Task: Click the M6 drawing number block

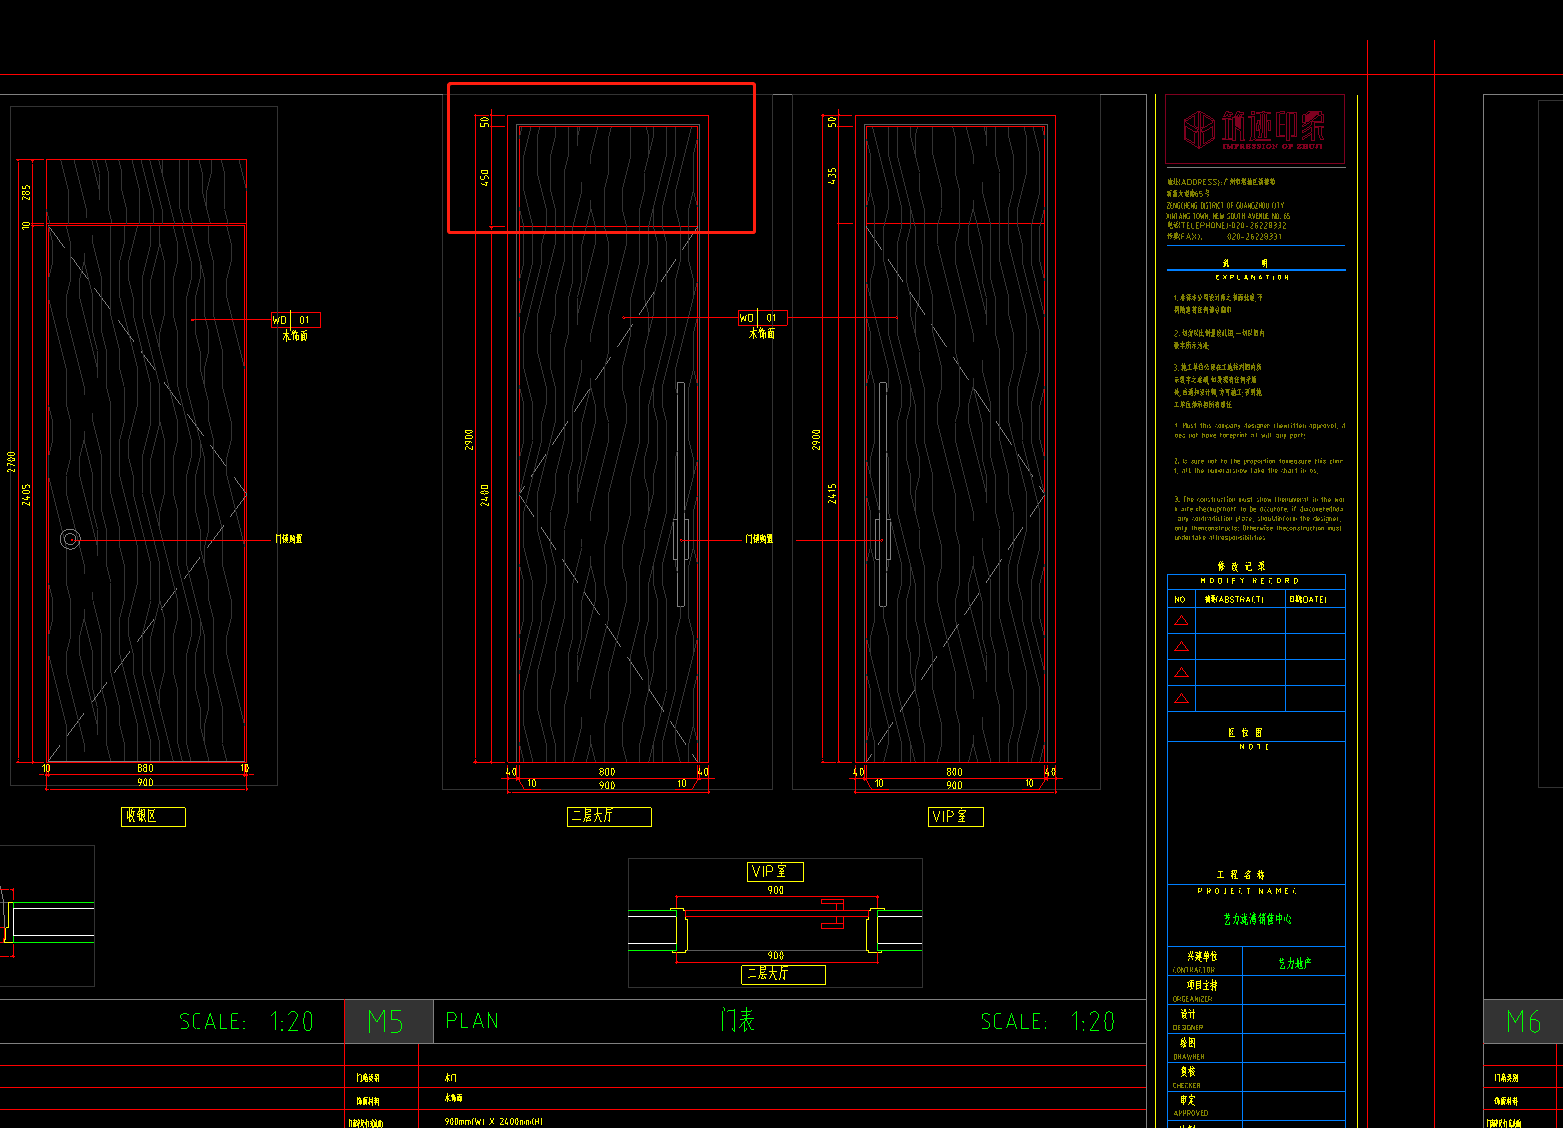Action: tap(1522, 1021)
